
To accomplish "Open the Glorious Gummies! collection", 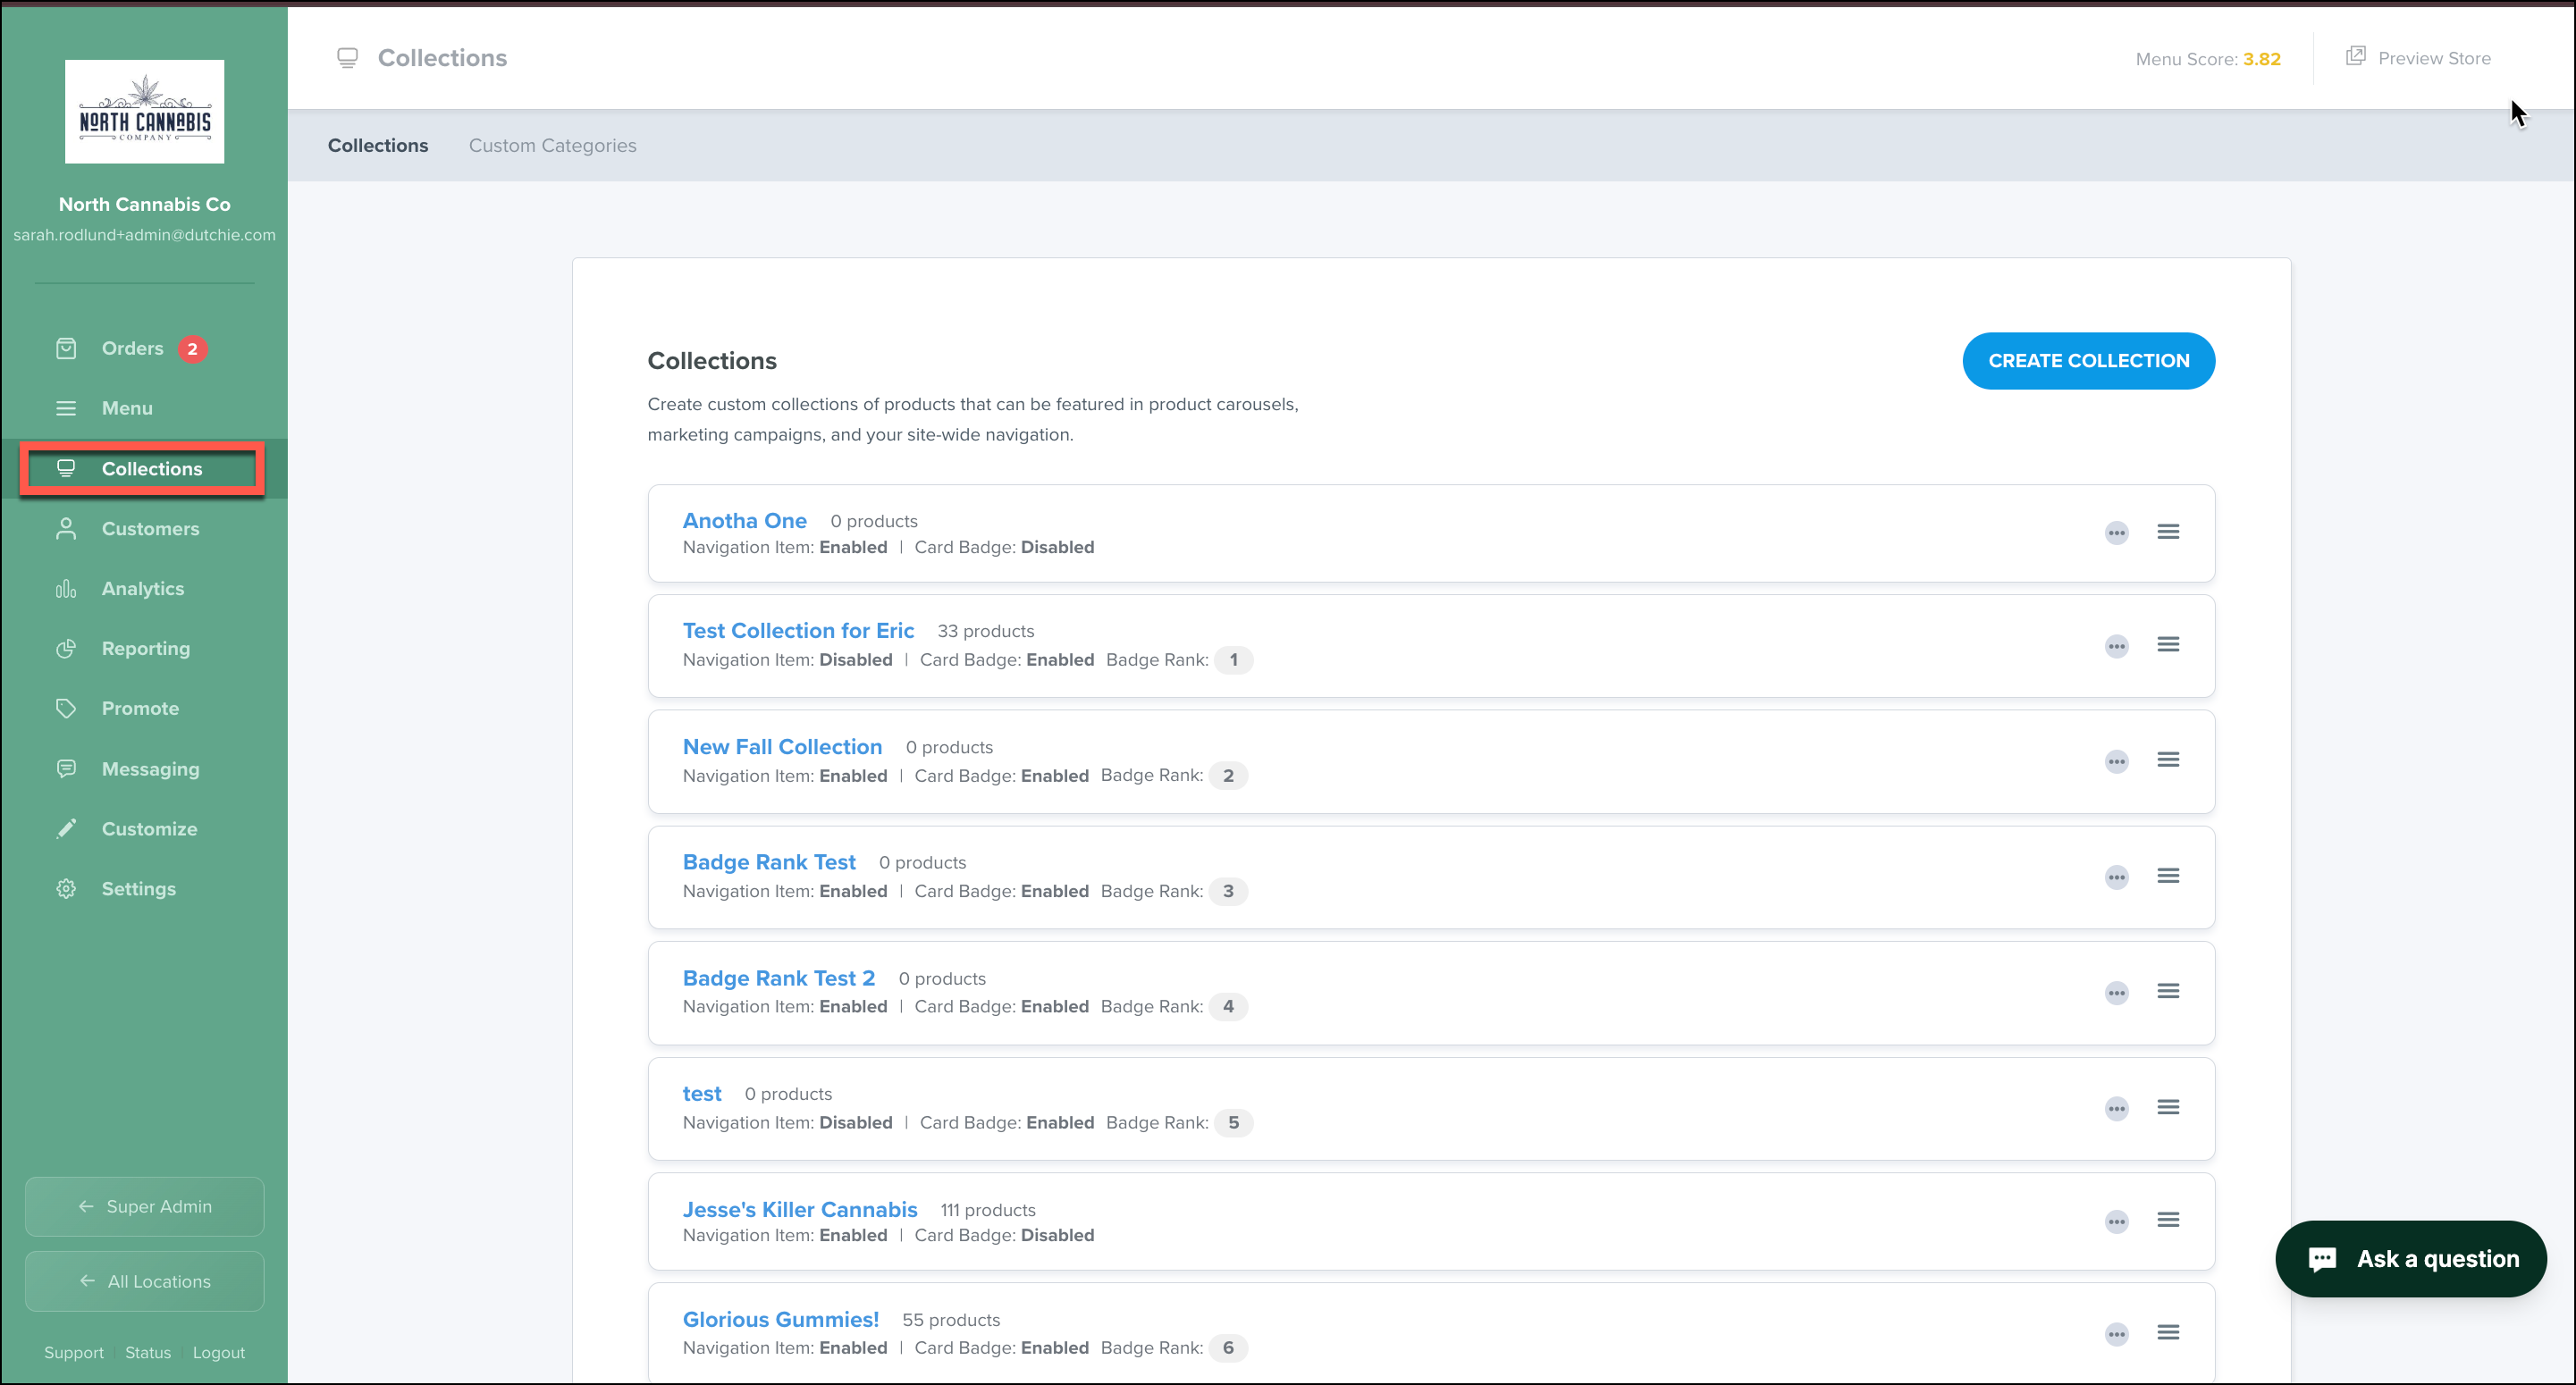I will pyautogui.click(x=781, y=1320).
